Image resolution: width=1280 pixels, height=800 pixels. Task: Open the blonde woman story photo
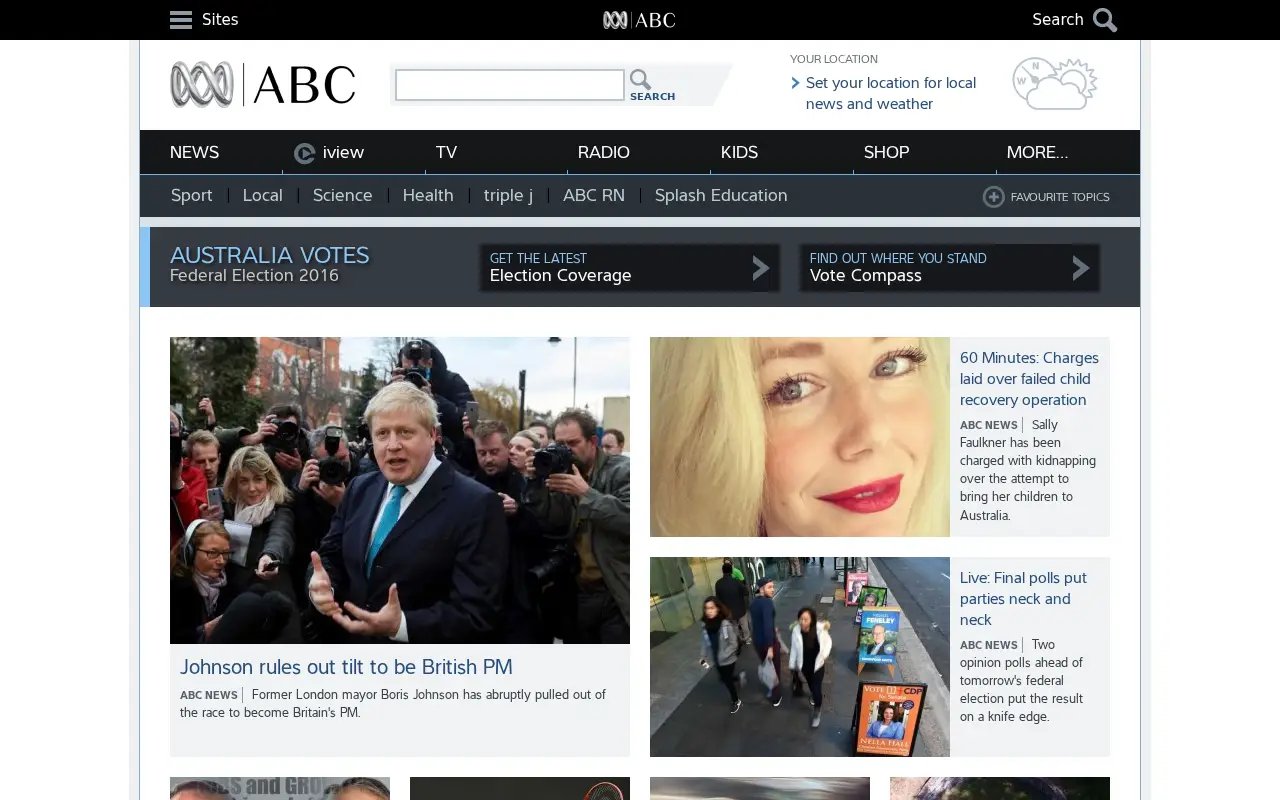(x=800, y=437)
